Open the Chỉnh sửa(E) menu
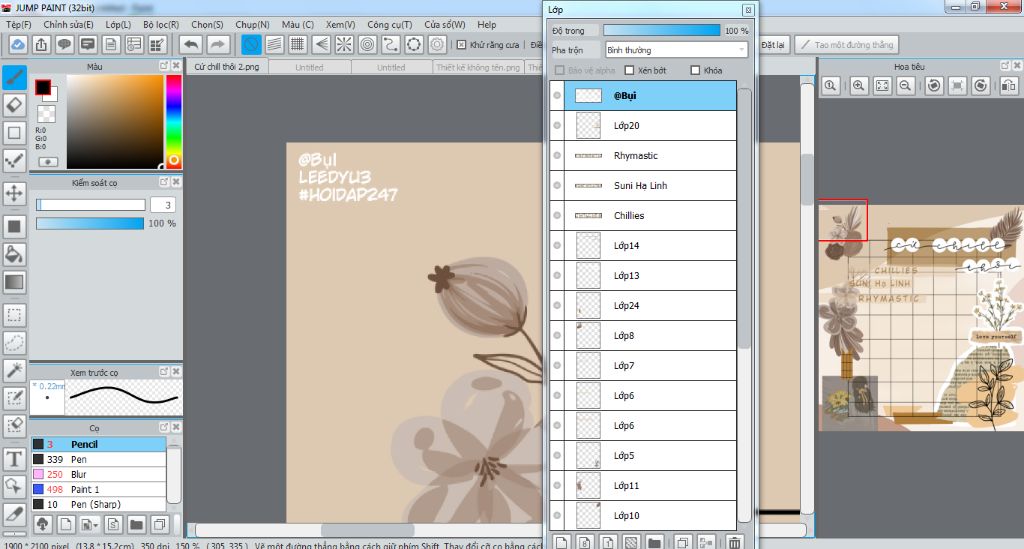Image resolution: width=1024 pixels, height=549 pixels. point(69,24)
